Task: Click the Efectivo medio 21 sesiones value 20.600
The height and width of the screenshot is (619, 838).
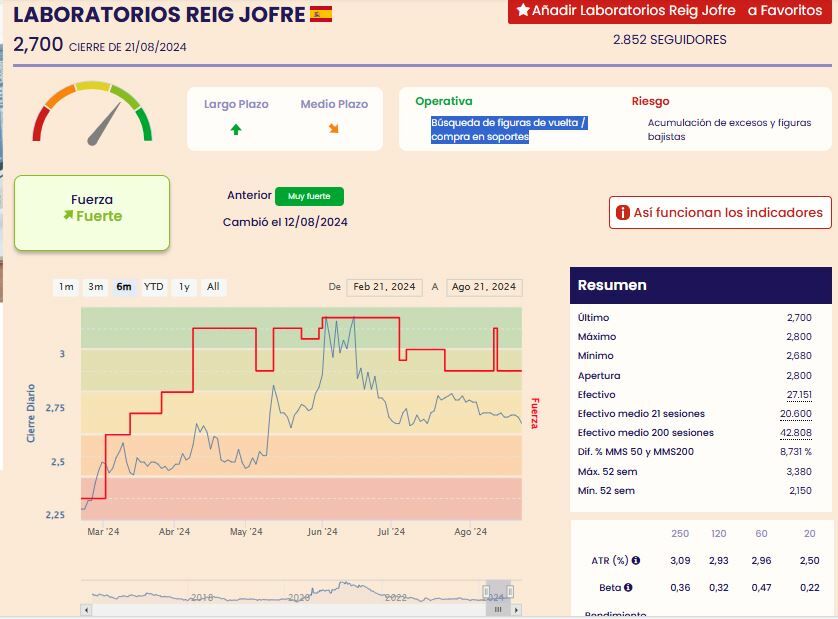Action: [x=796, y=414]
